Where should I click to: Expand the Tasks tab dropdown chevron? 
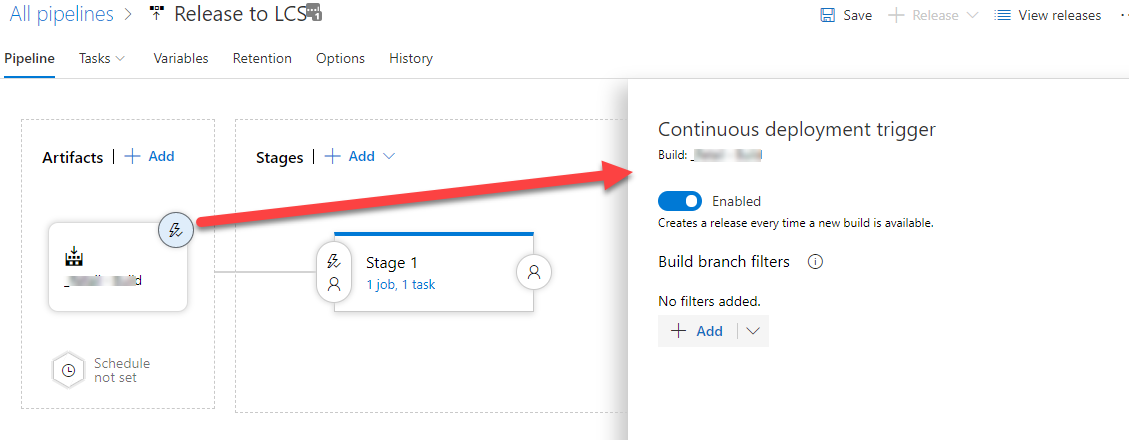pyautogui.click(x=121, y=58)
